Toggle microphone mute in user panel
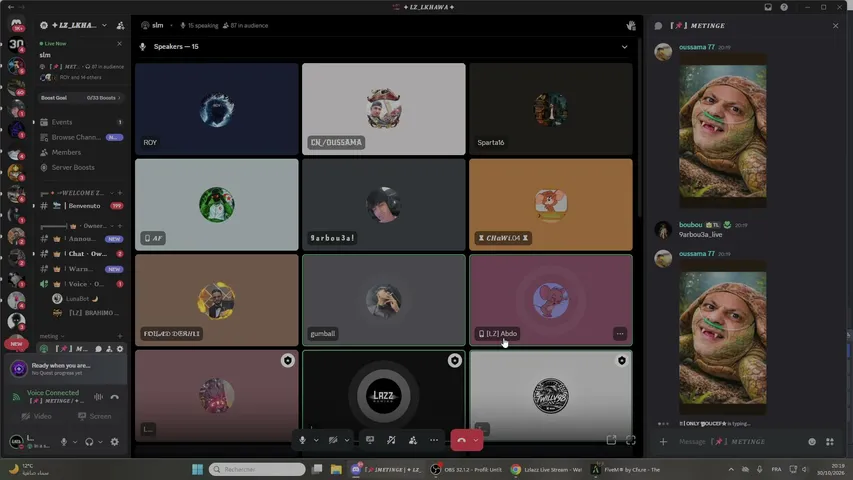The image size is (853, 480). [x=64, y=442]
